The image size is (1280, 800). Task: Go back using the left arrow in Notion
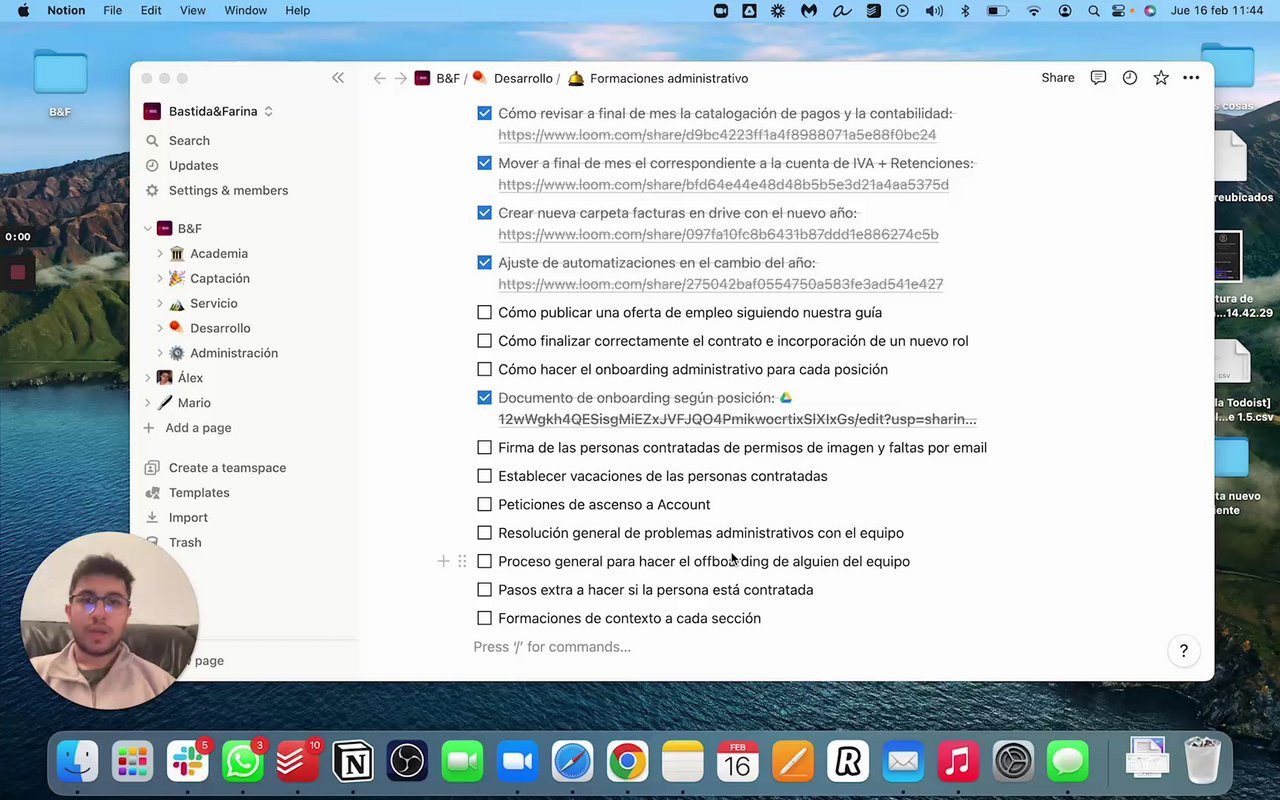[379, 78]
